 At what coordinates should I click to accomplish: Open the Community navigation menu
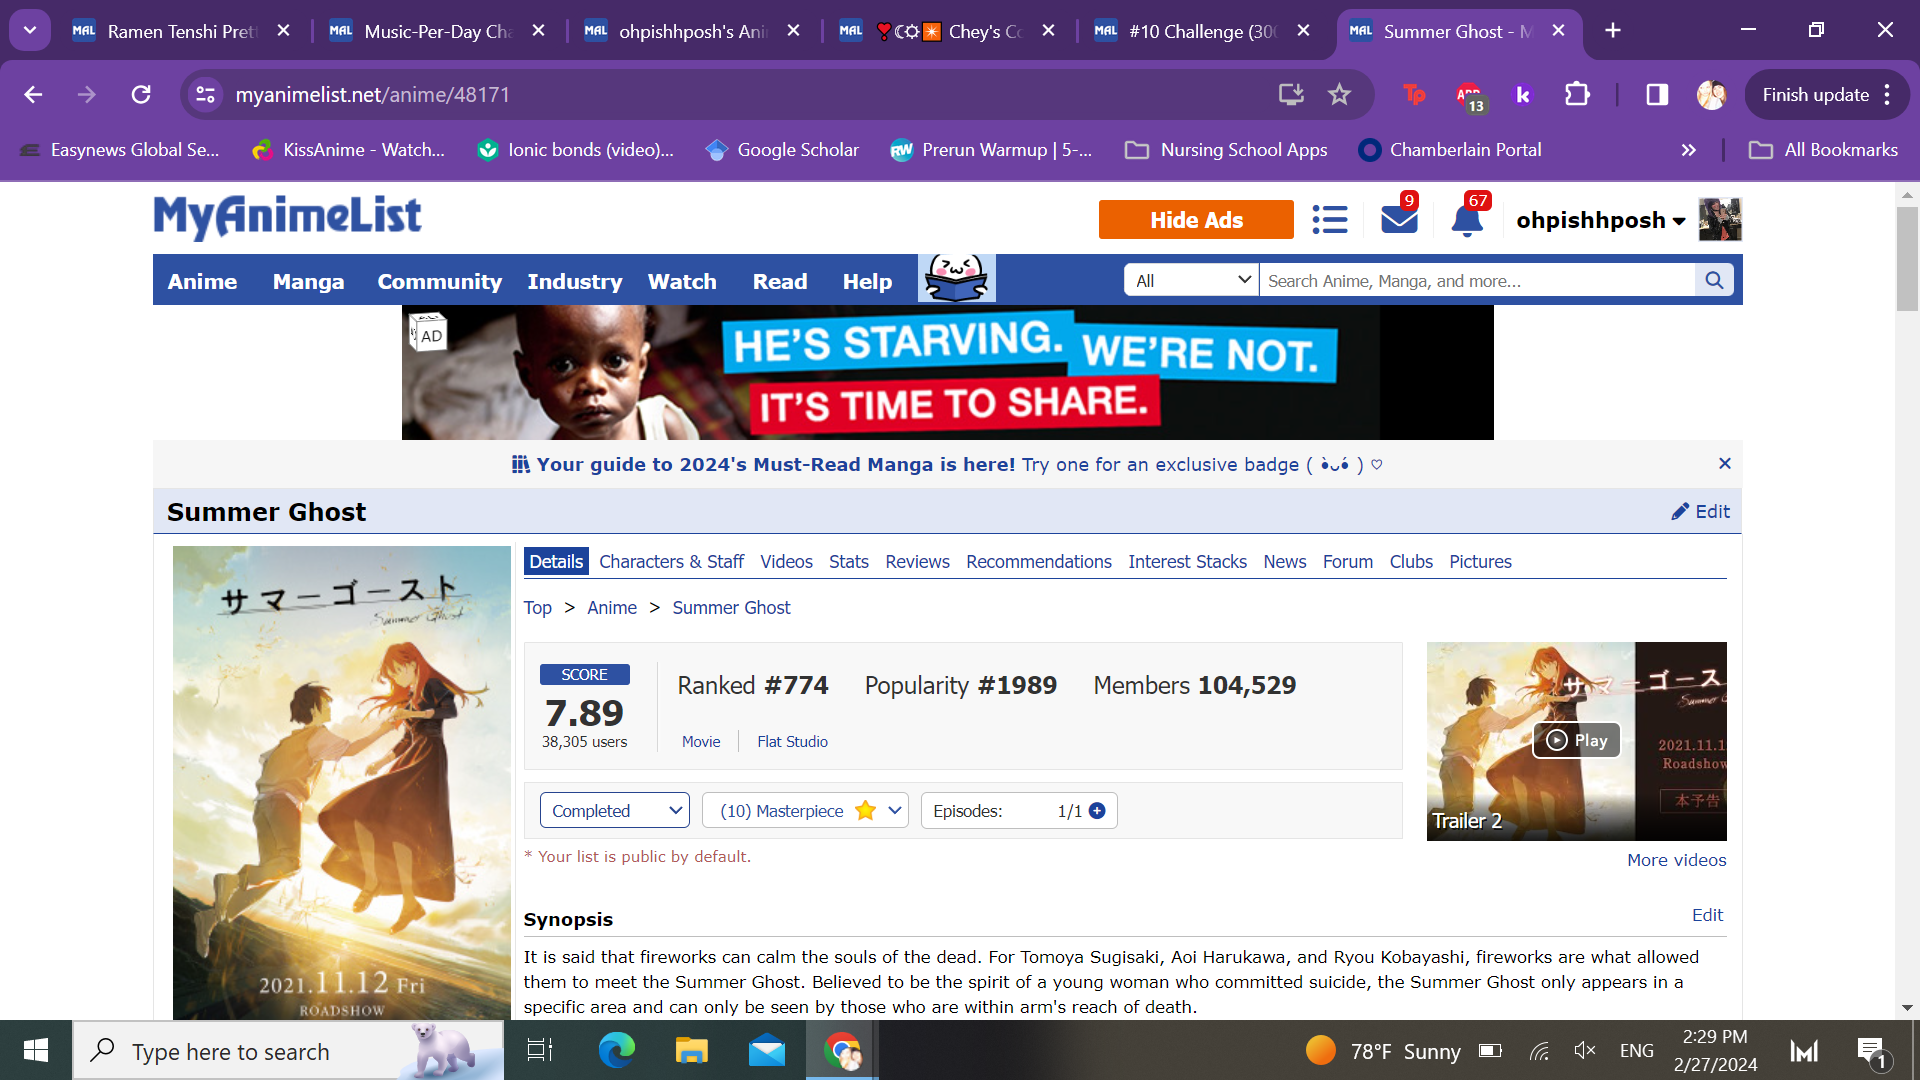click(x=439, y=281)
